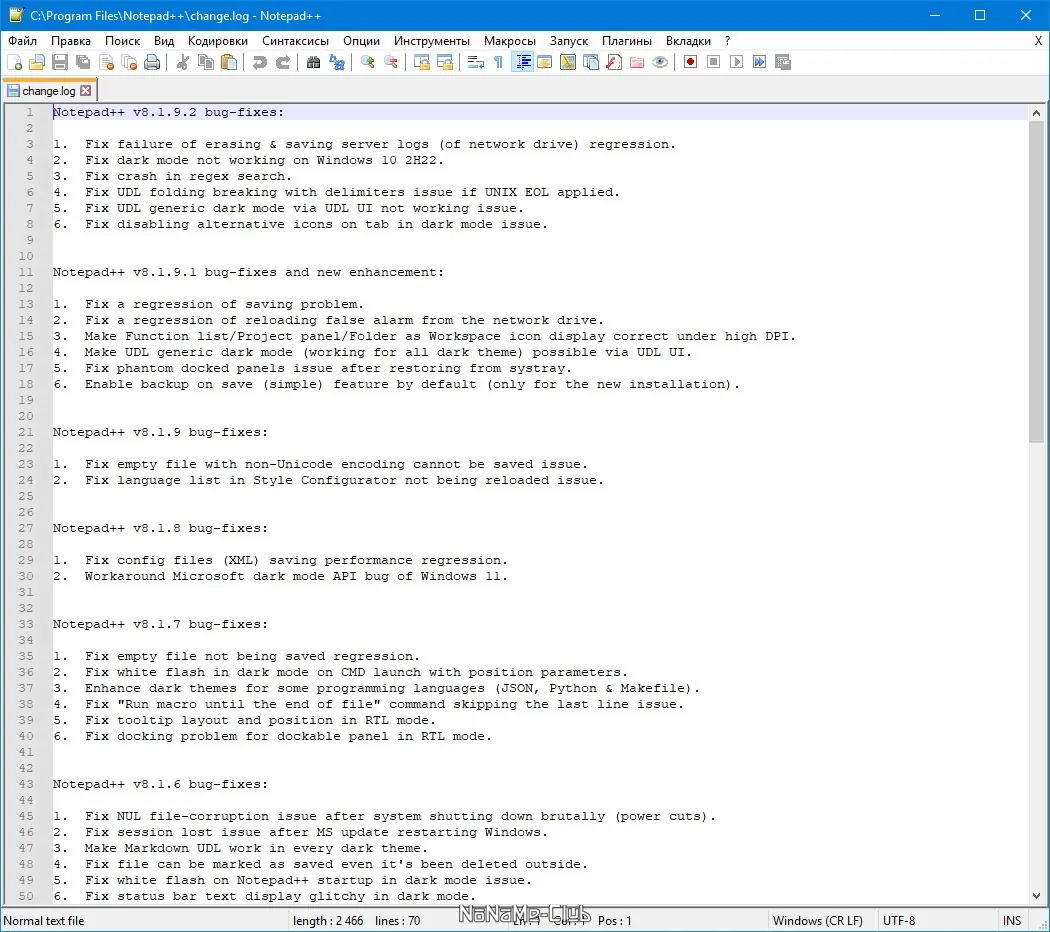The height and width of the screenshot is (932, 1050).
Task: Click UTF-8 encoding in status bar
Action: pos(899,921)
